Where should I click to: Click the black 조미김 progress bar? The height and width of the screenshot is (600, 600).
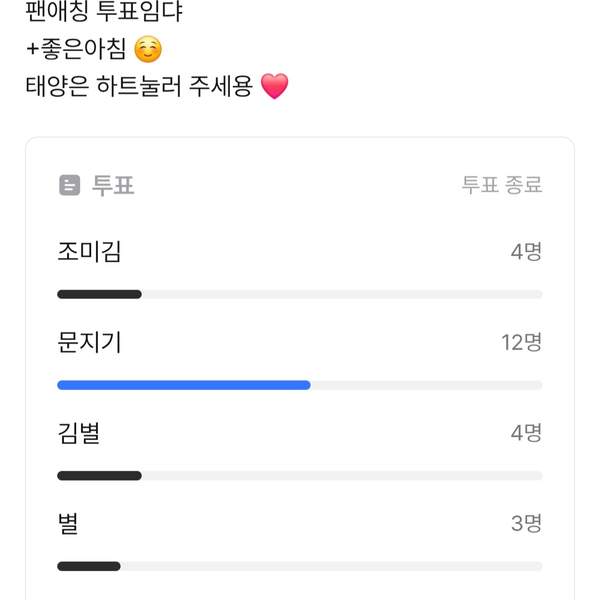(99, 294)
